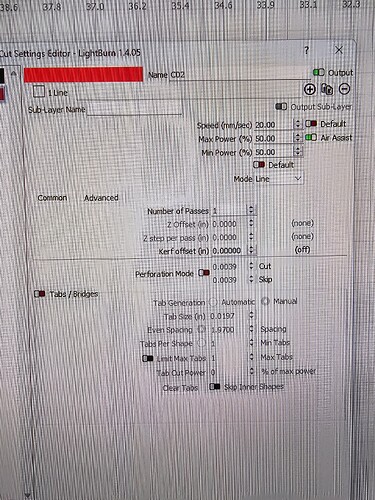Click the Clear Tabs button
375x500 pixels.
pos(180,388)
